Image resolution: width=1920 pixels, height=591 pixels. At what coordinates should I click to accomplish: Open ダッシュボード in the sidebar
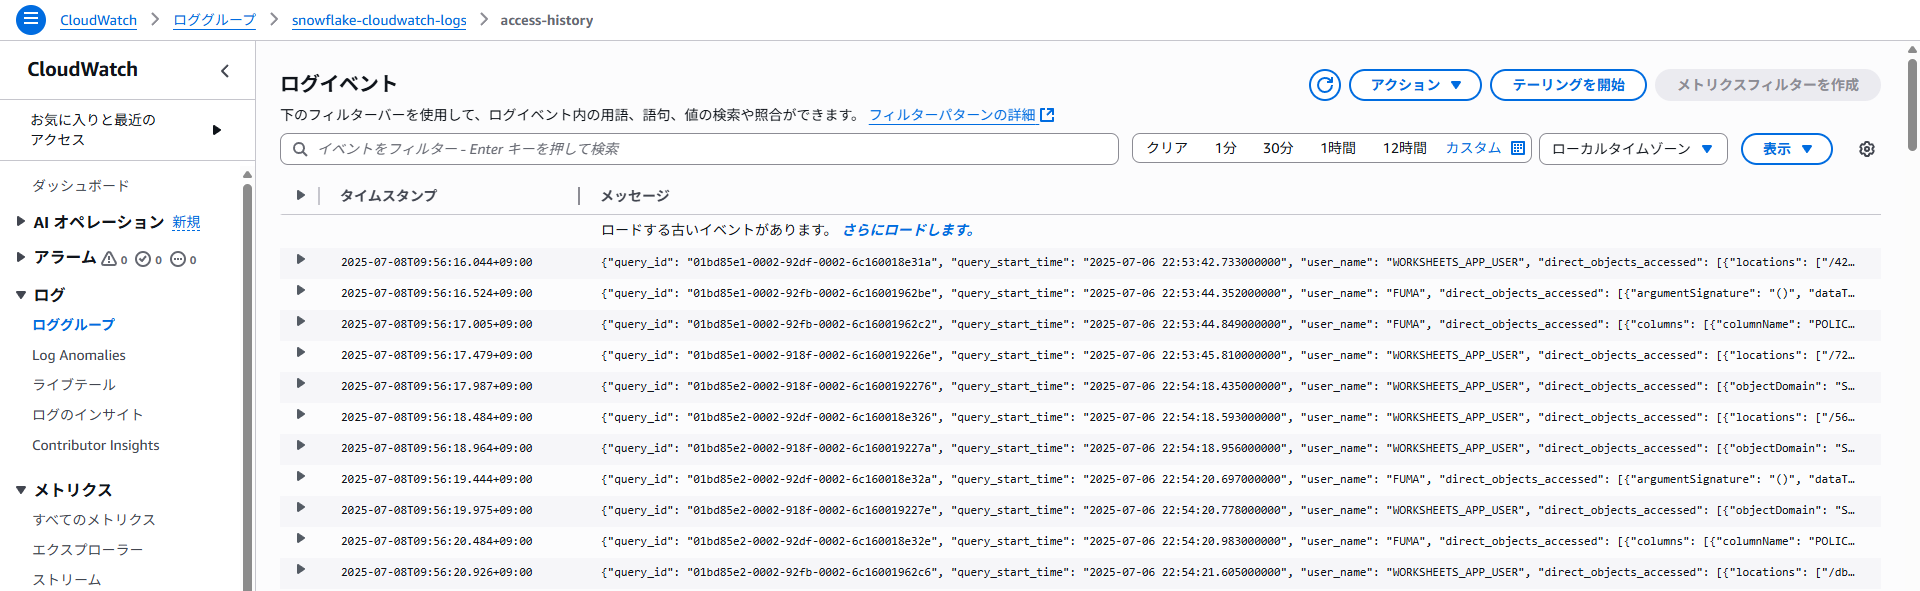click(81, 186)
